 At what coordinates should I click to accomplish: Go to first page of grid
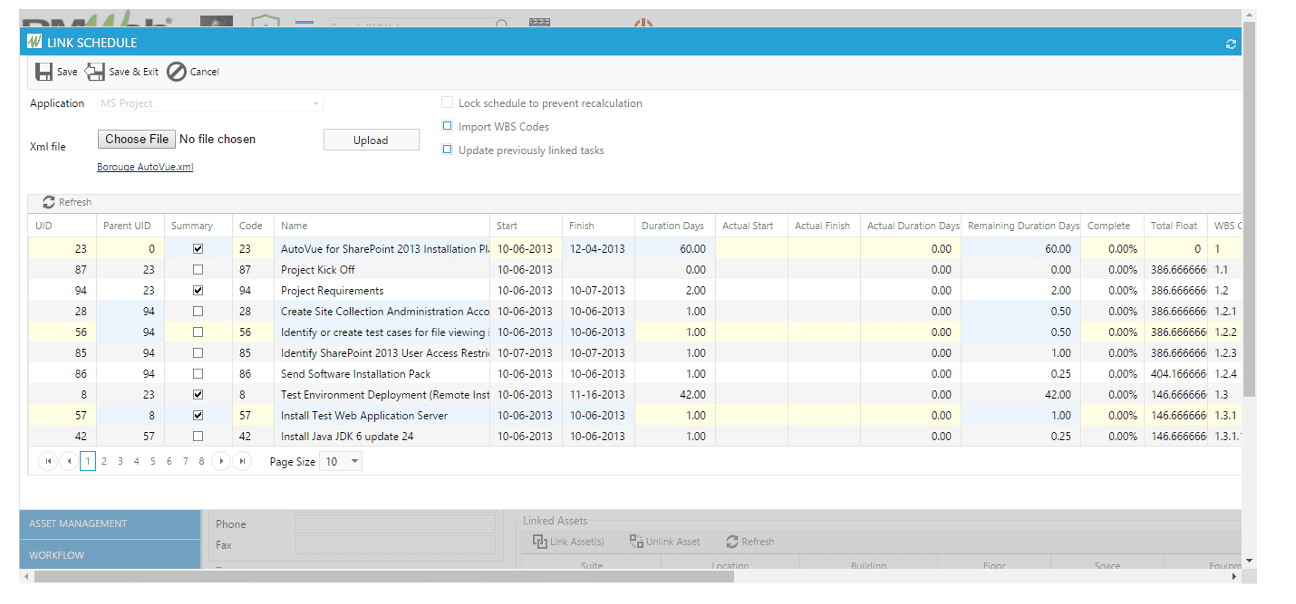point(47,461)
